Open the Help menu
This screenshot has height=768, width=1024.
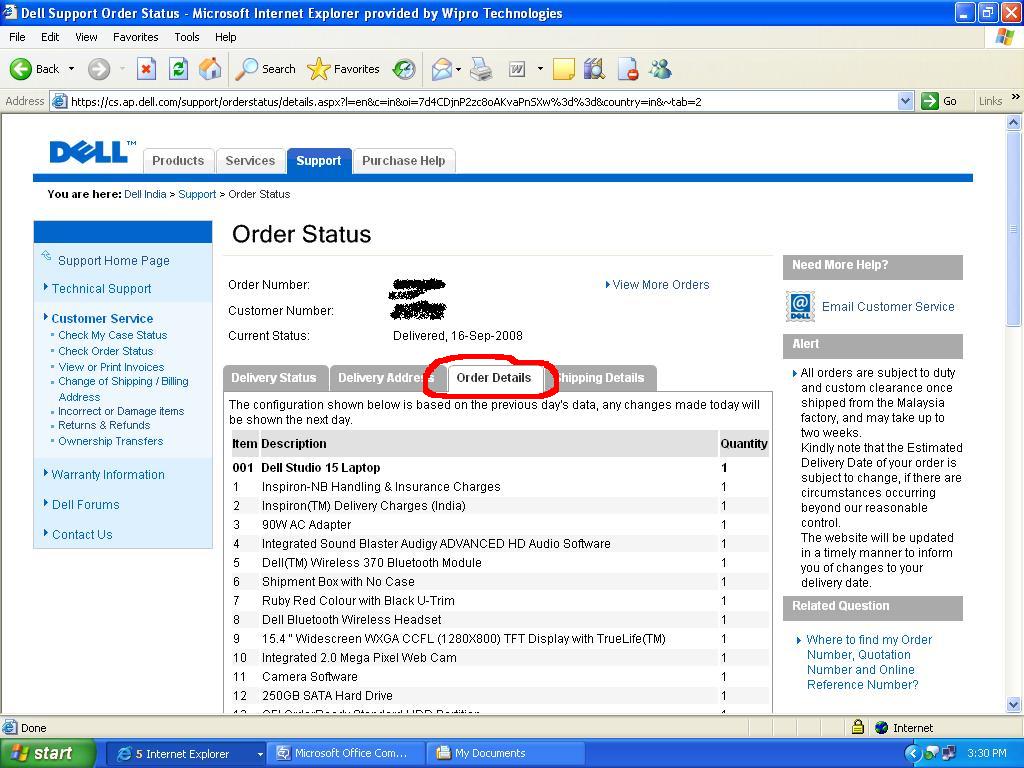point(225,37)
